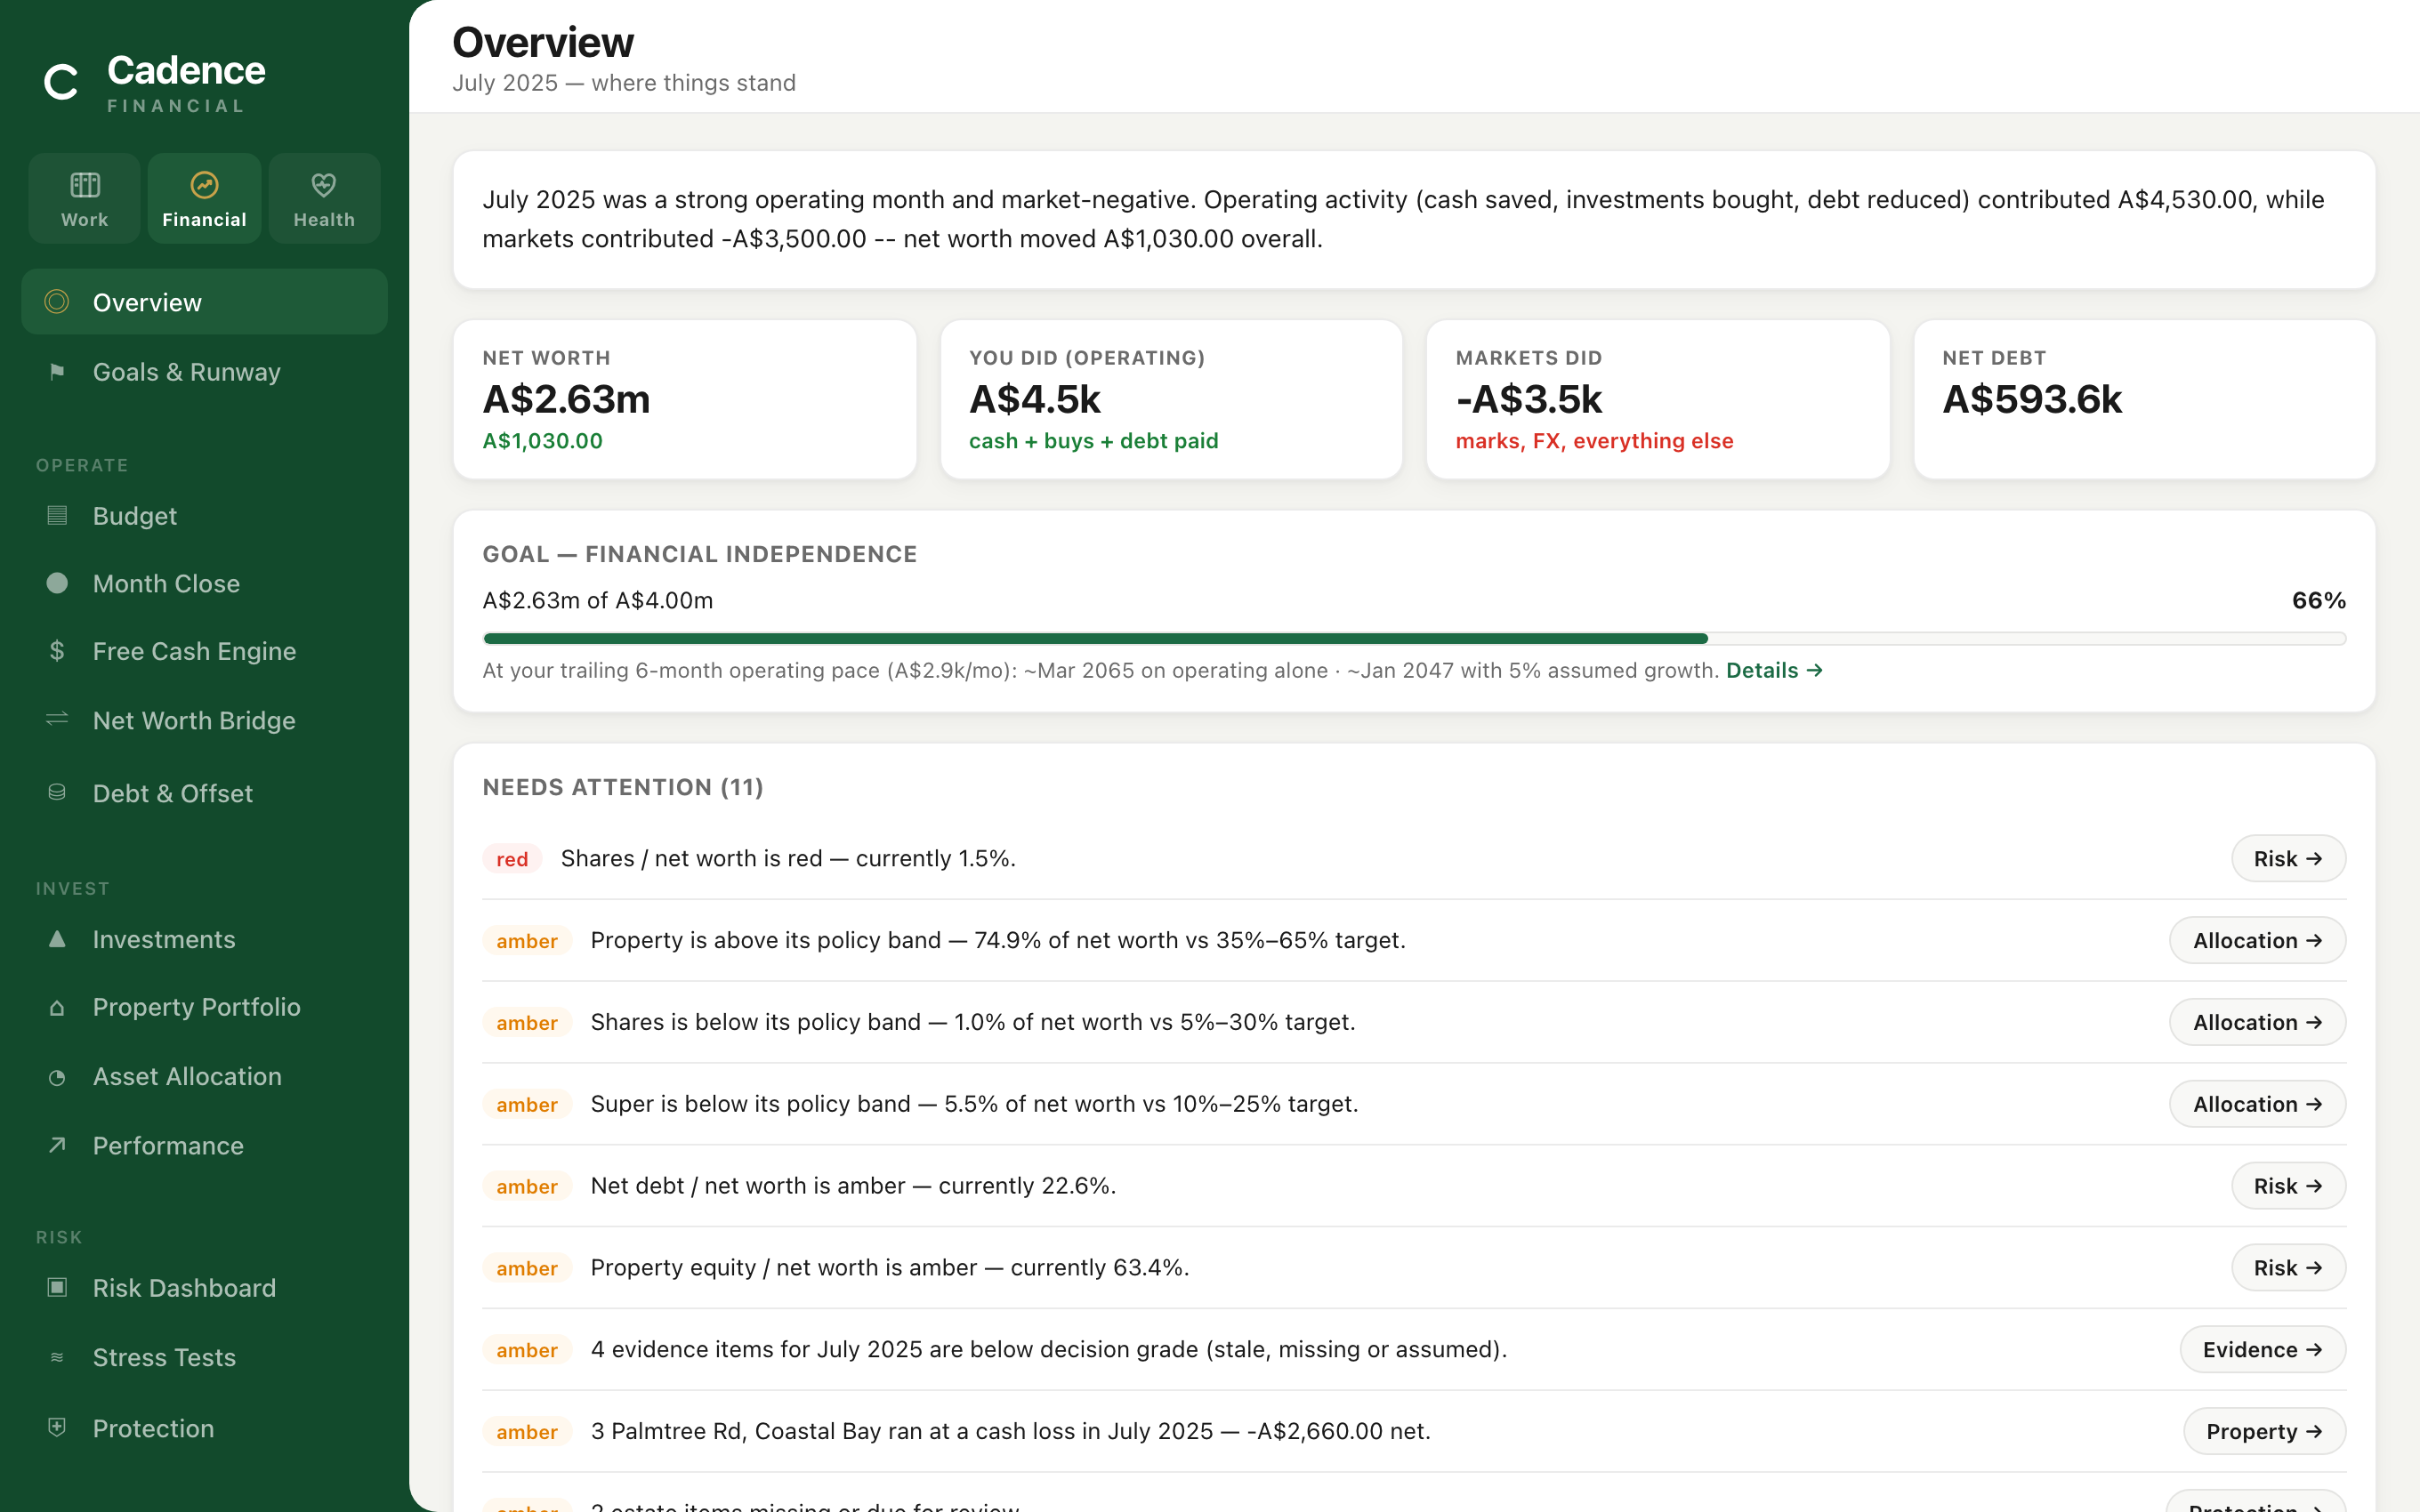
Task: Click Allocation button for Property policy band
Action: click(x=2257, y=941)
